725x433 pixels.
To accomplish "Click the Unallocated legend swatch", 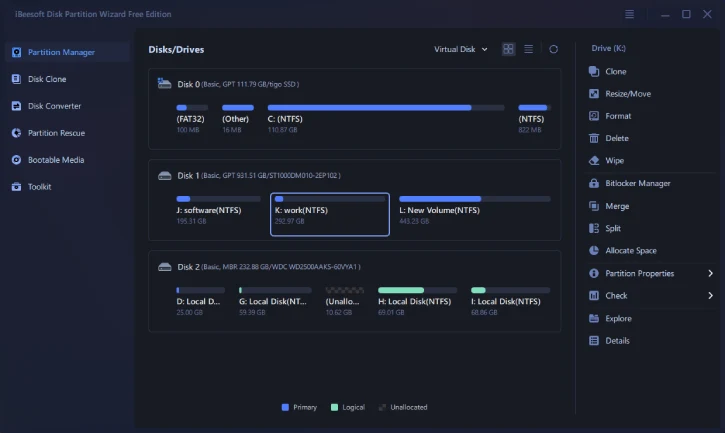I will click(x=382, y=407).
